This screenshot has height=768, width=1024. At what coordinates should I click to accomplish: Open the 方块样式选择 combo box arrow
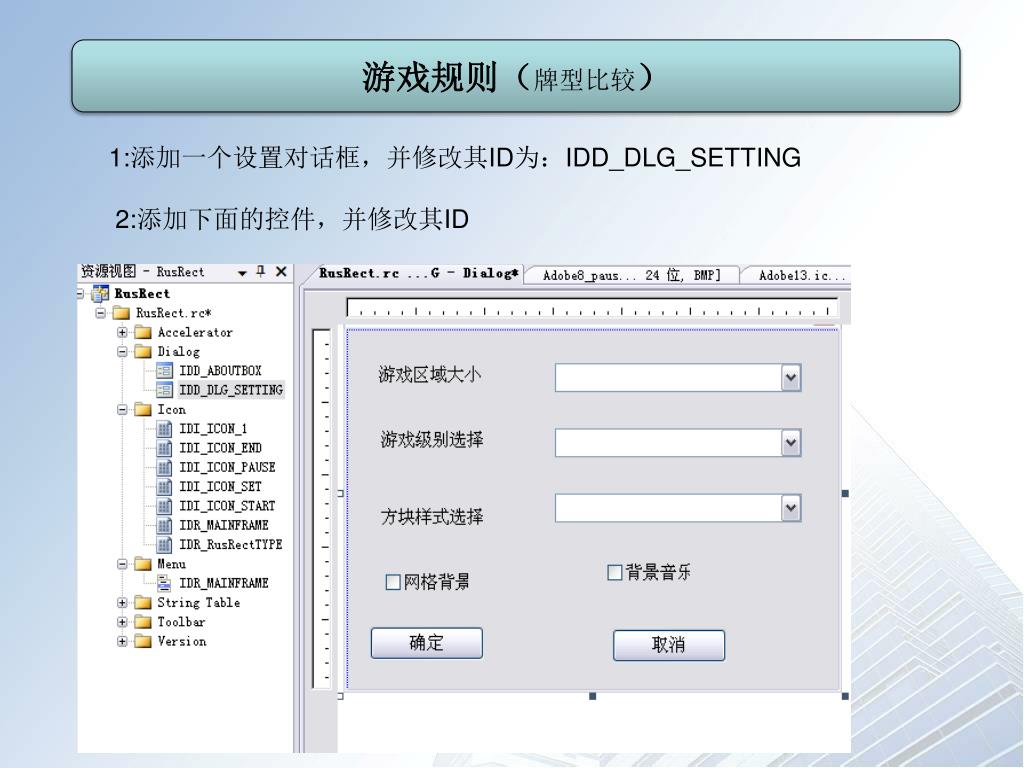coord(791,508)
